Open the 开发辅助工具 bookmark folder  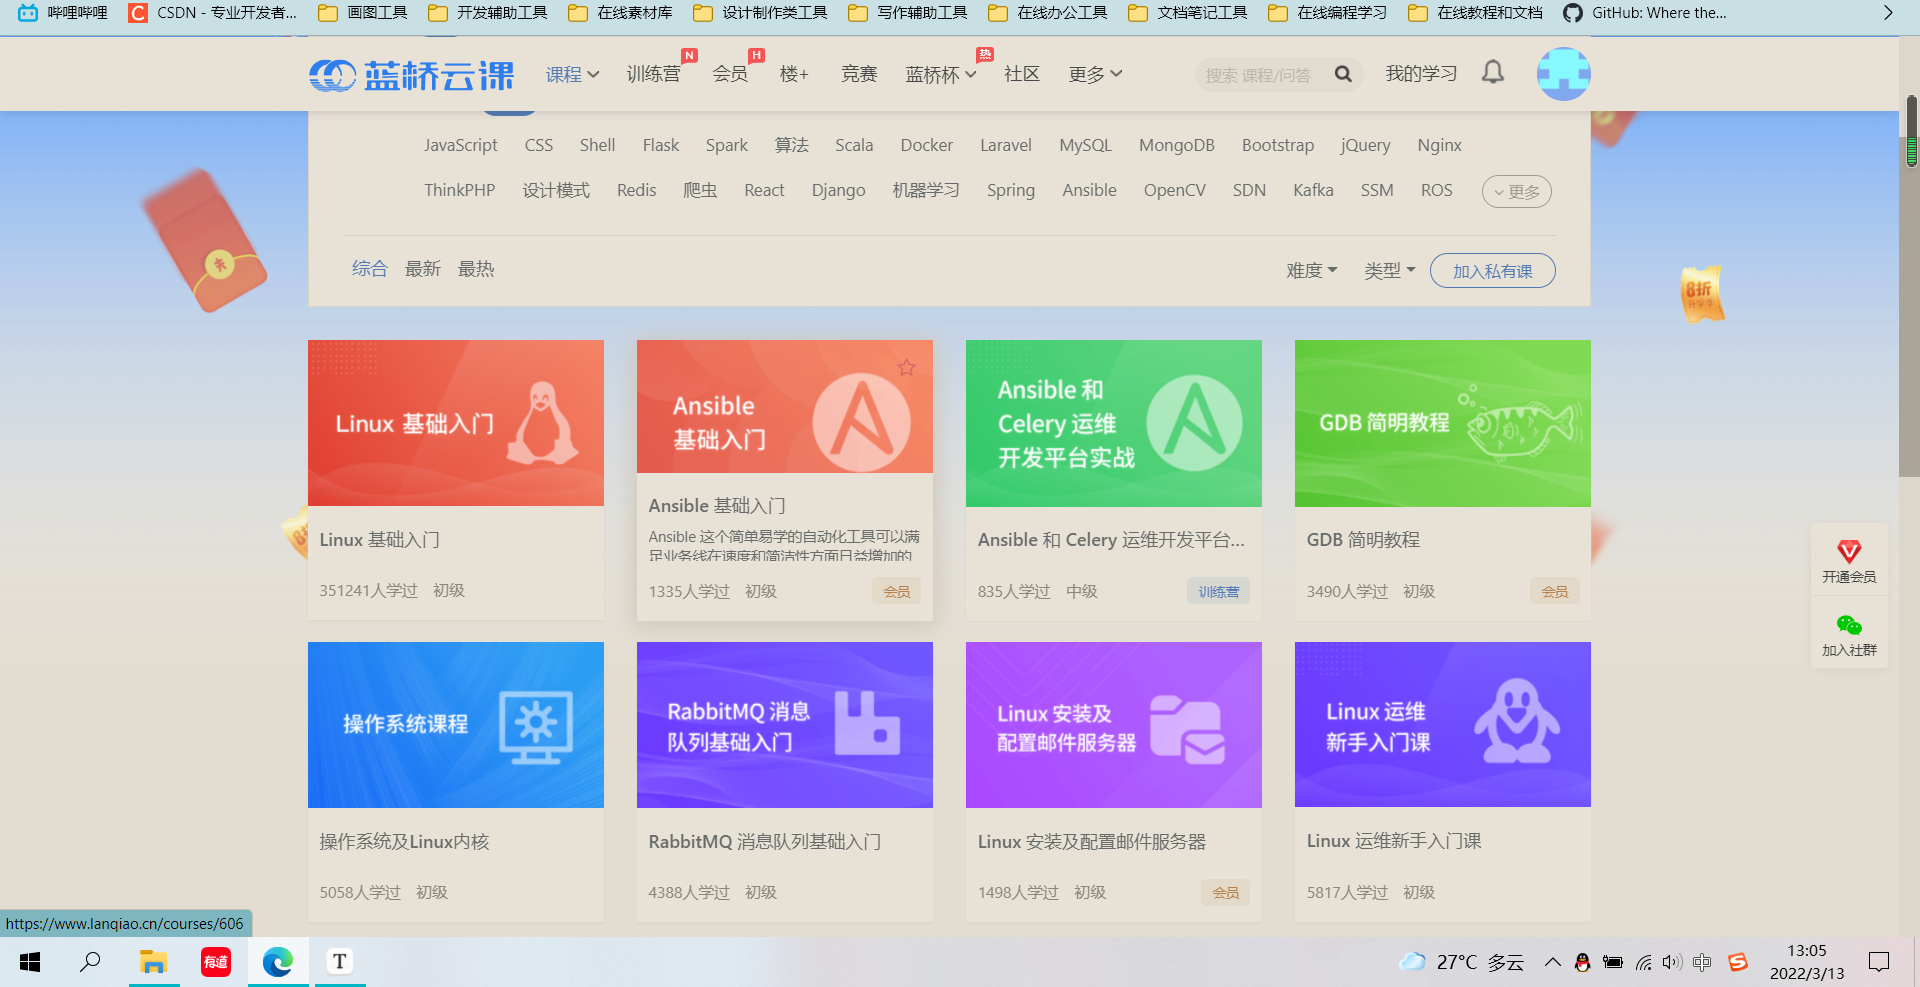(x=487, y=13)
